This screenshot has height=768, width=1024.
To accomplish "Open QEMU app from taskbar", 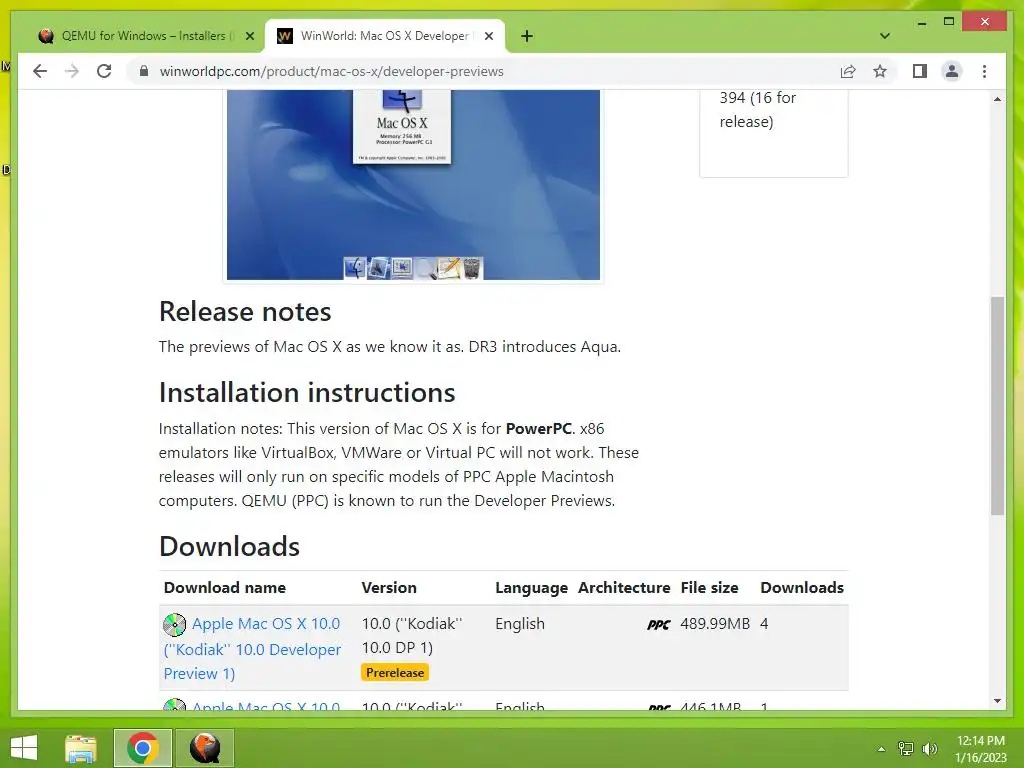I will [204, 748].
